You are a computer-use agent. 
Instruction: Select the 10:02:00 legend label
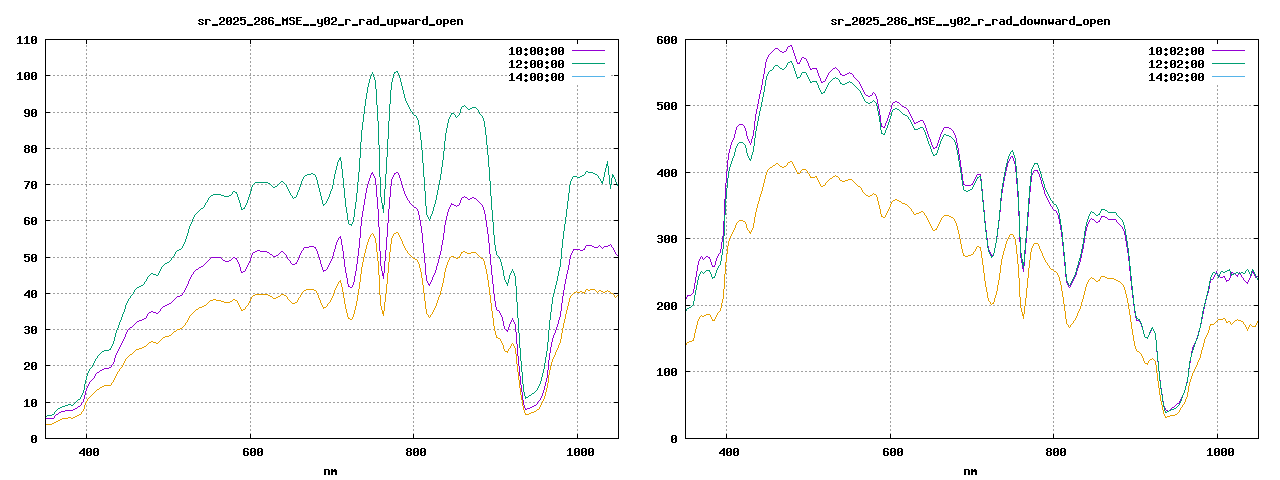coord(1176,50)
